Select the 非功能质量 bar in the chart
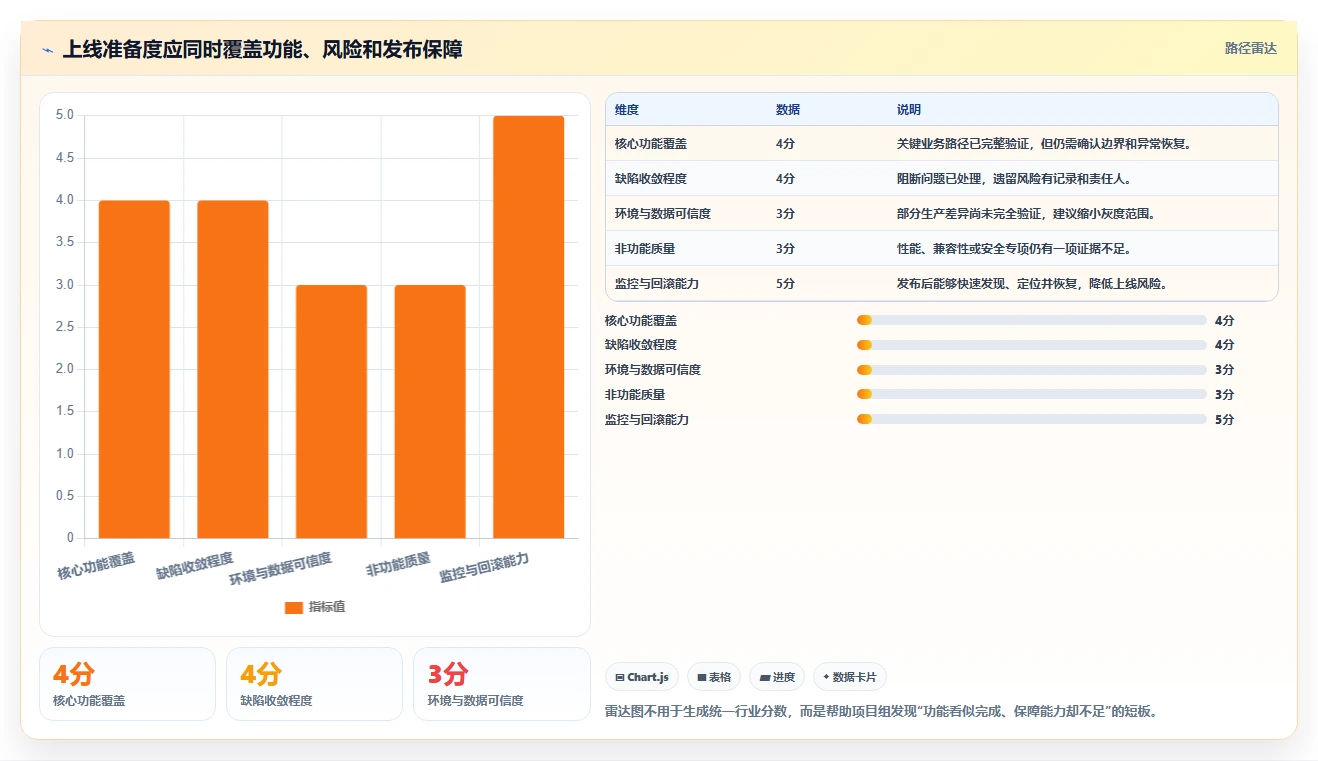The width and height of the screenshot is (1318, 761). click(x=430, y=411)
